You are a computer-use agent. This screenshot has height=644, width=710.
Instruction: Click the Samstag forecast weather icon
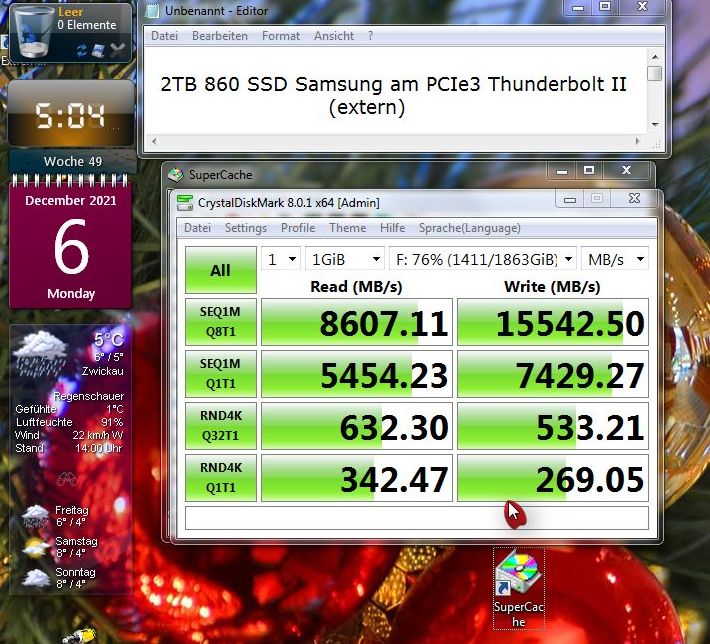click(x=35, y=547)
